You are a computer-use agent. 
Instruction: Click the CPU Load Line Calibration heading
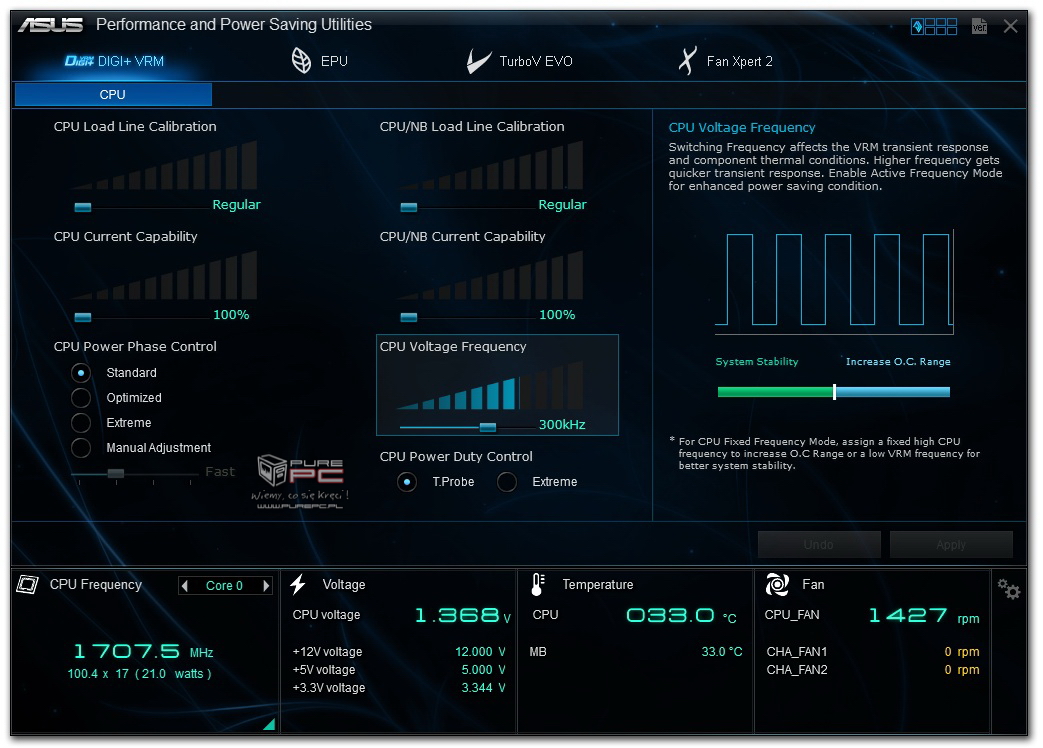[135, 126]
